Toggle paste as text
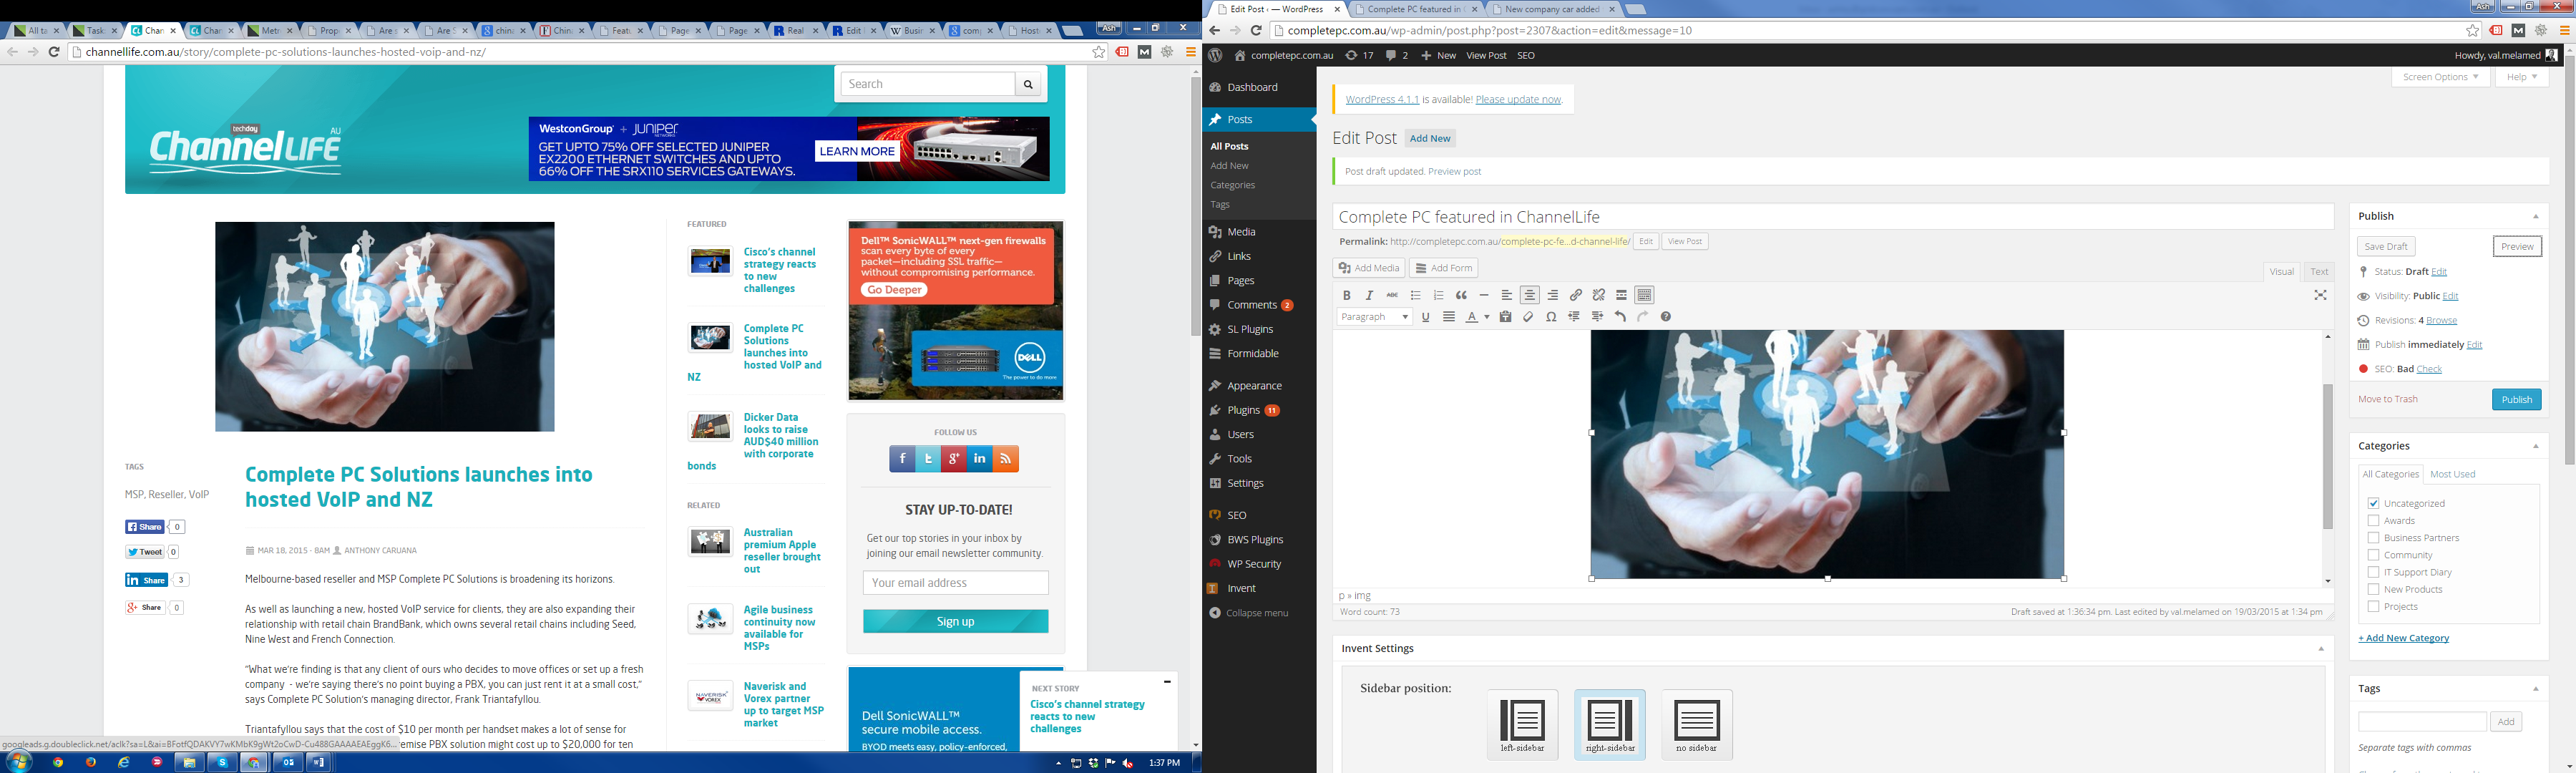This screenshot has width=2576, height=773. pyautogui.click(x=1505, y=317)
